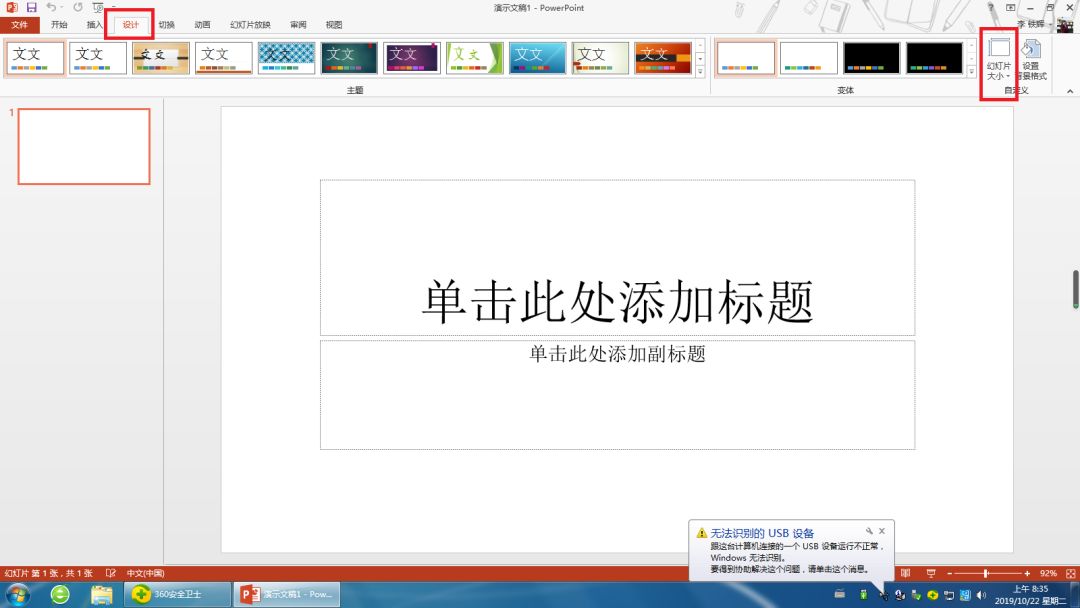Apply the dark purple theme
The width and height of the screenshot is (1080, 608).
(412, 58)
